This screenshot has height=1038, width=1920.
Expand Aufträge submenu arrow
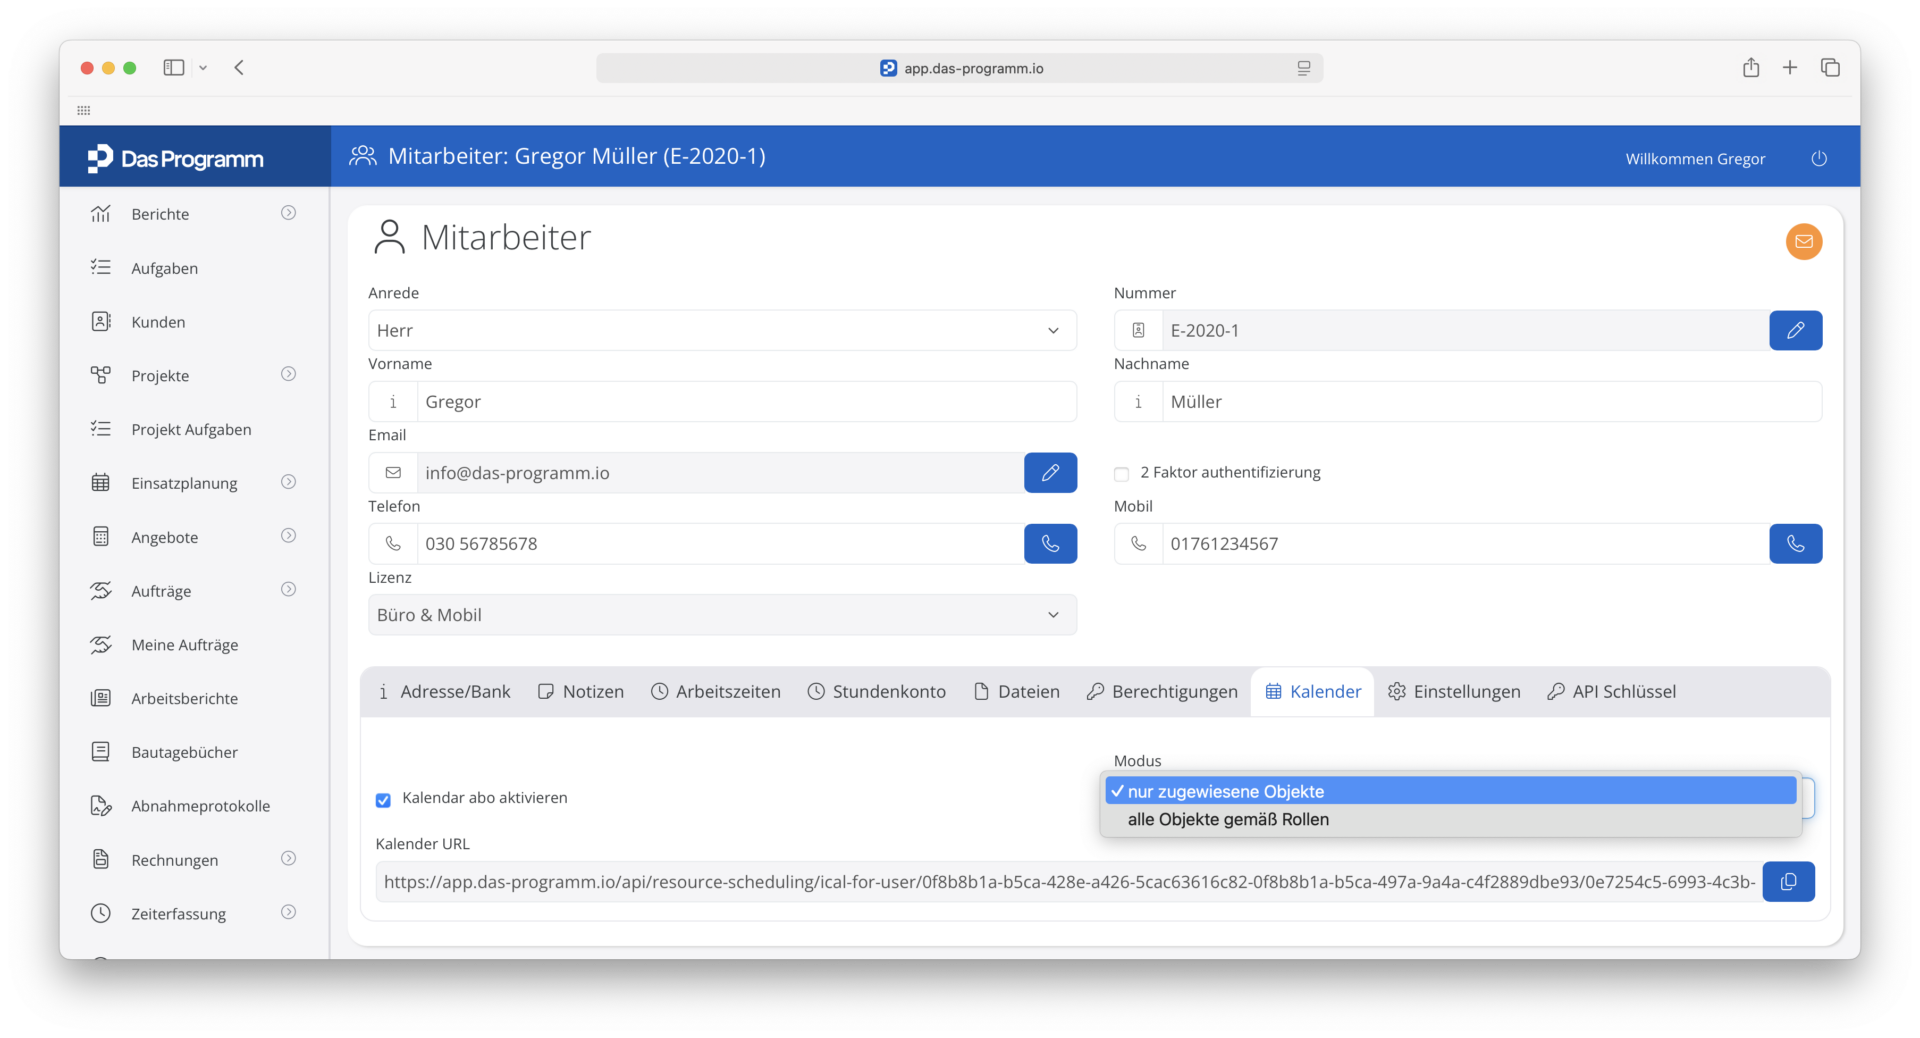click(288, 589)
